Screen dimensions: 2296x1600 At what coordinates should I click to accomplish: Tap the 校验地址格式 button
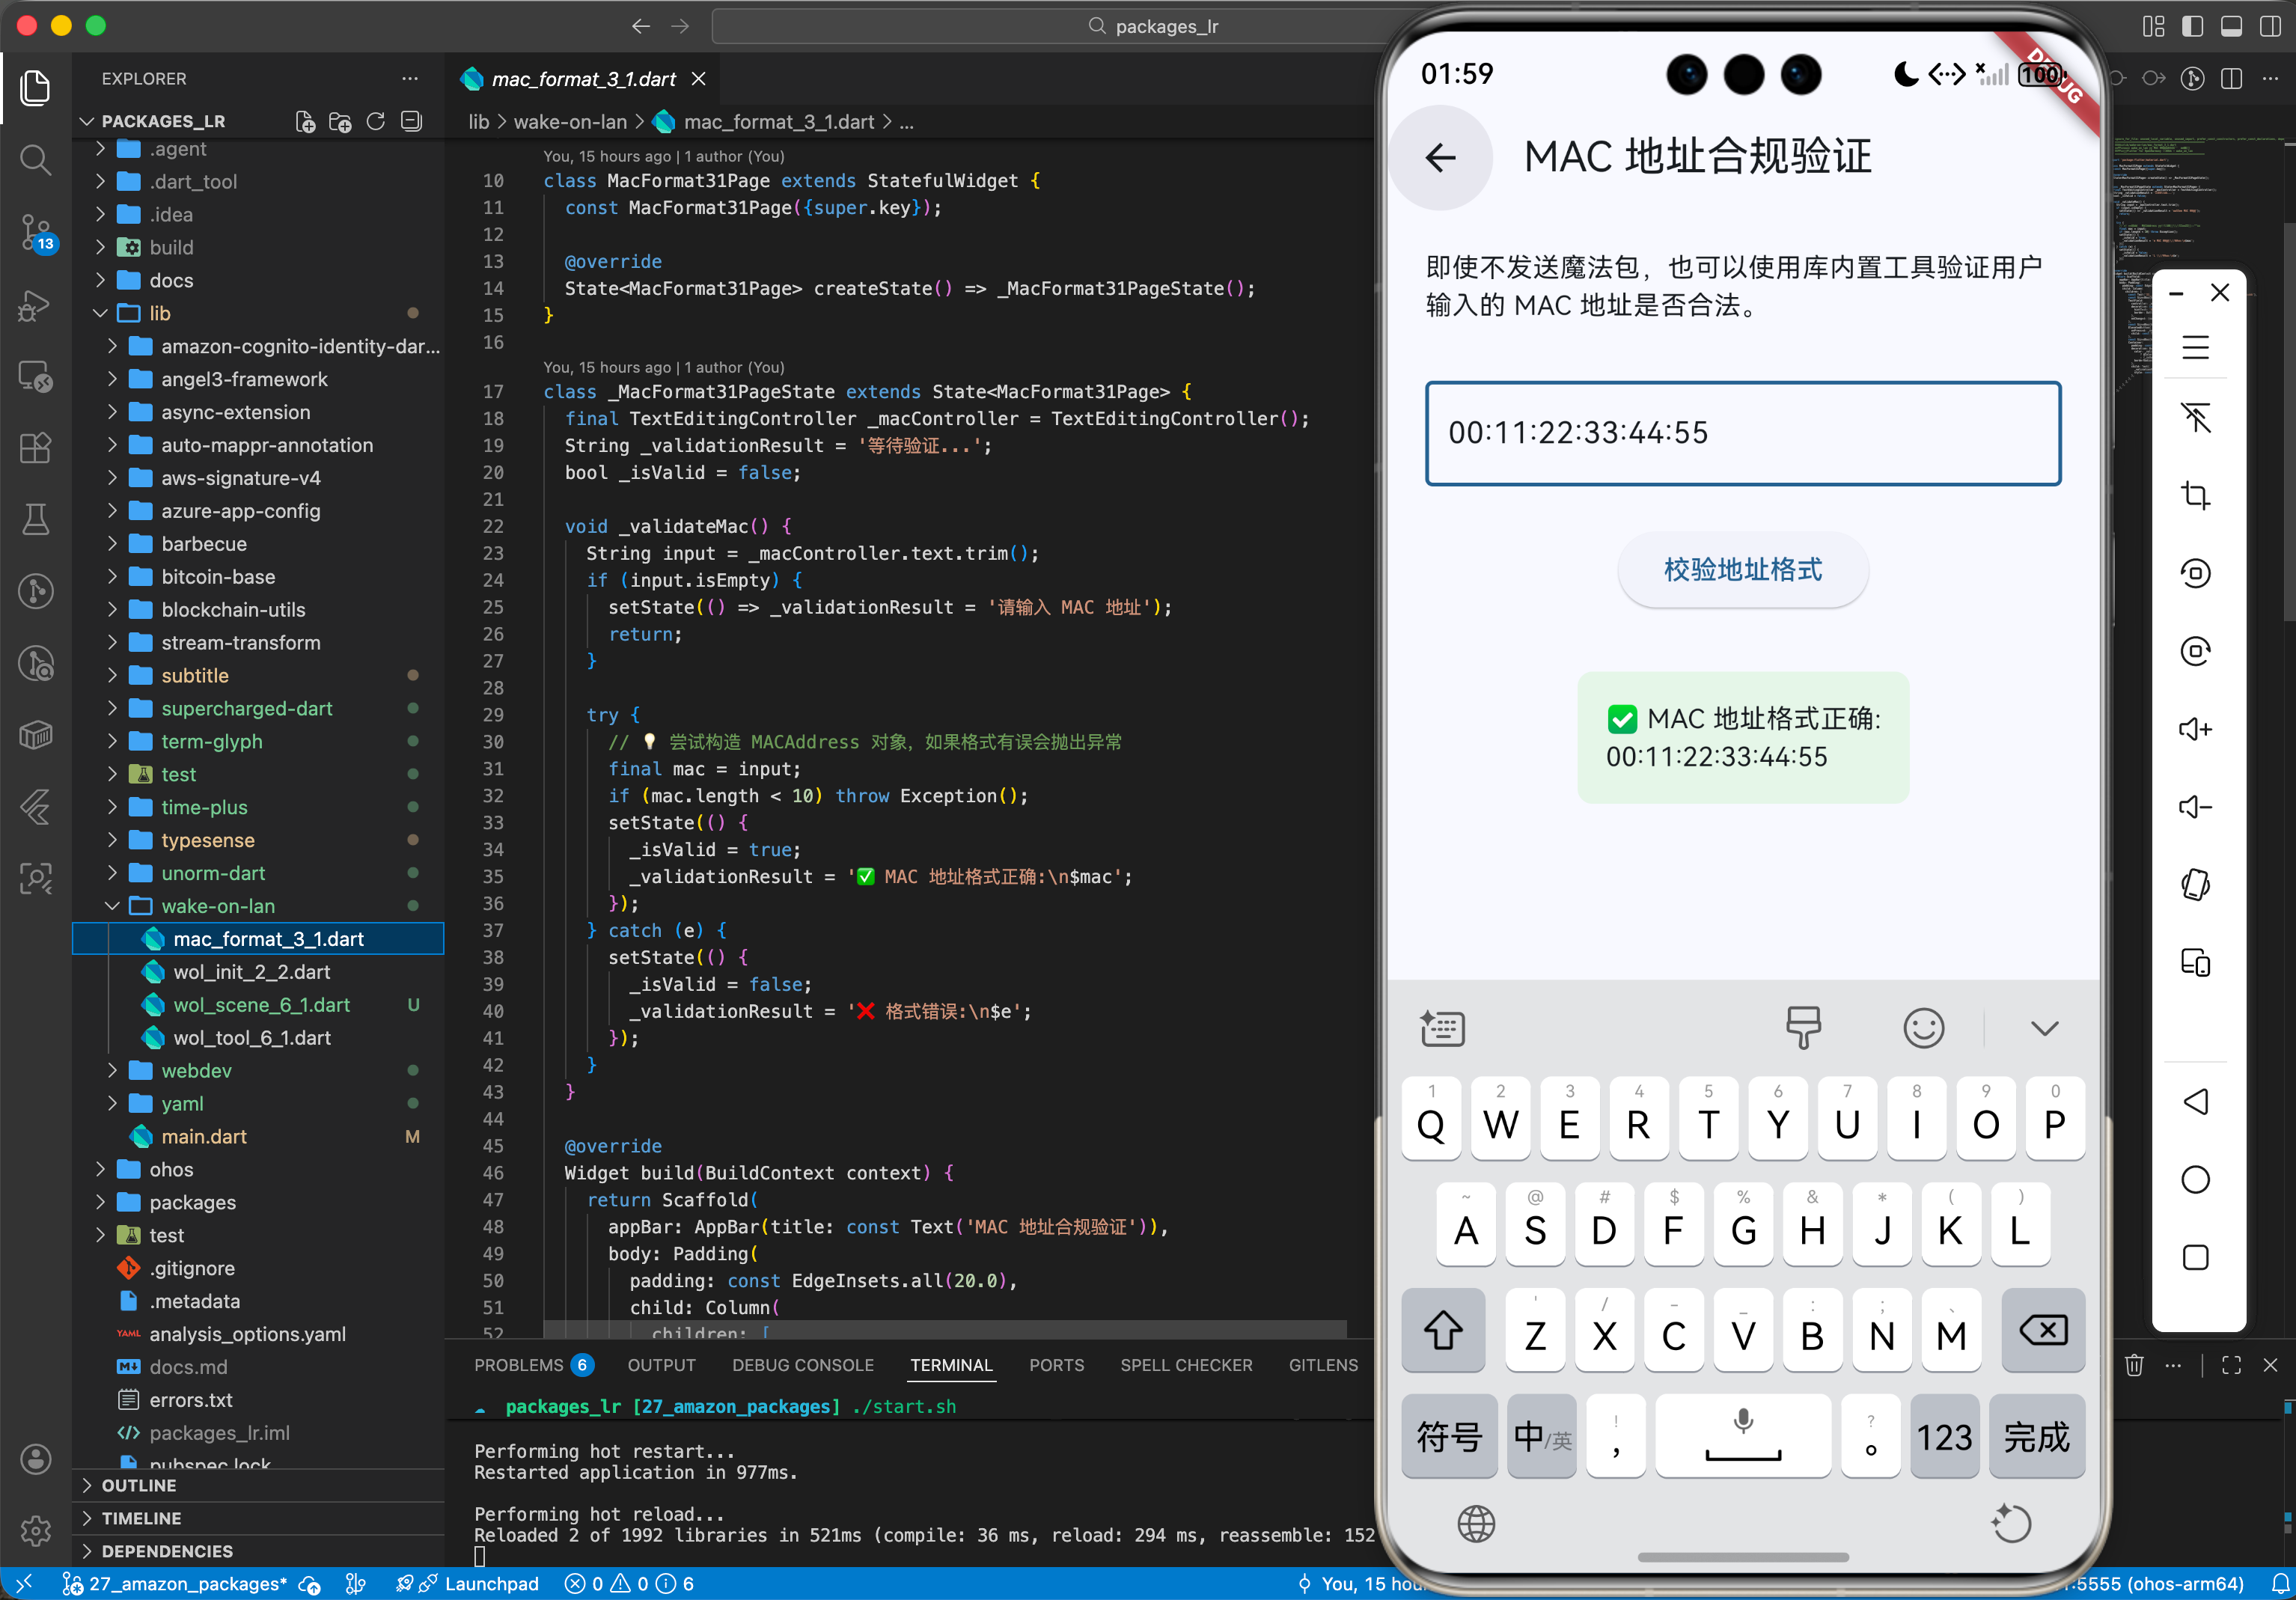tap(1742, 570)
